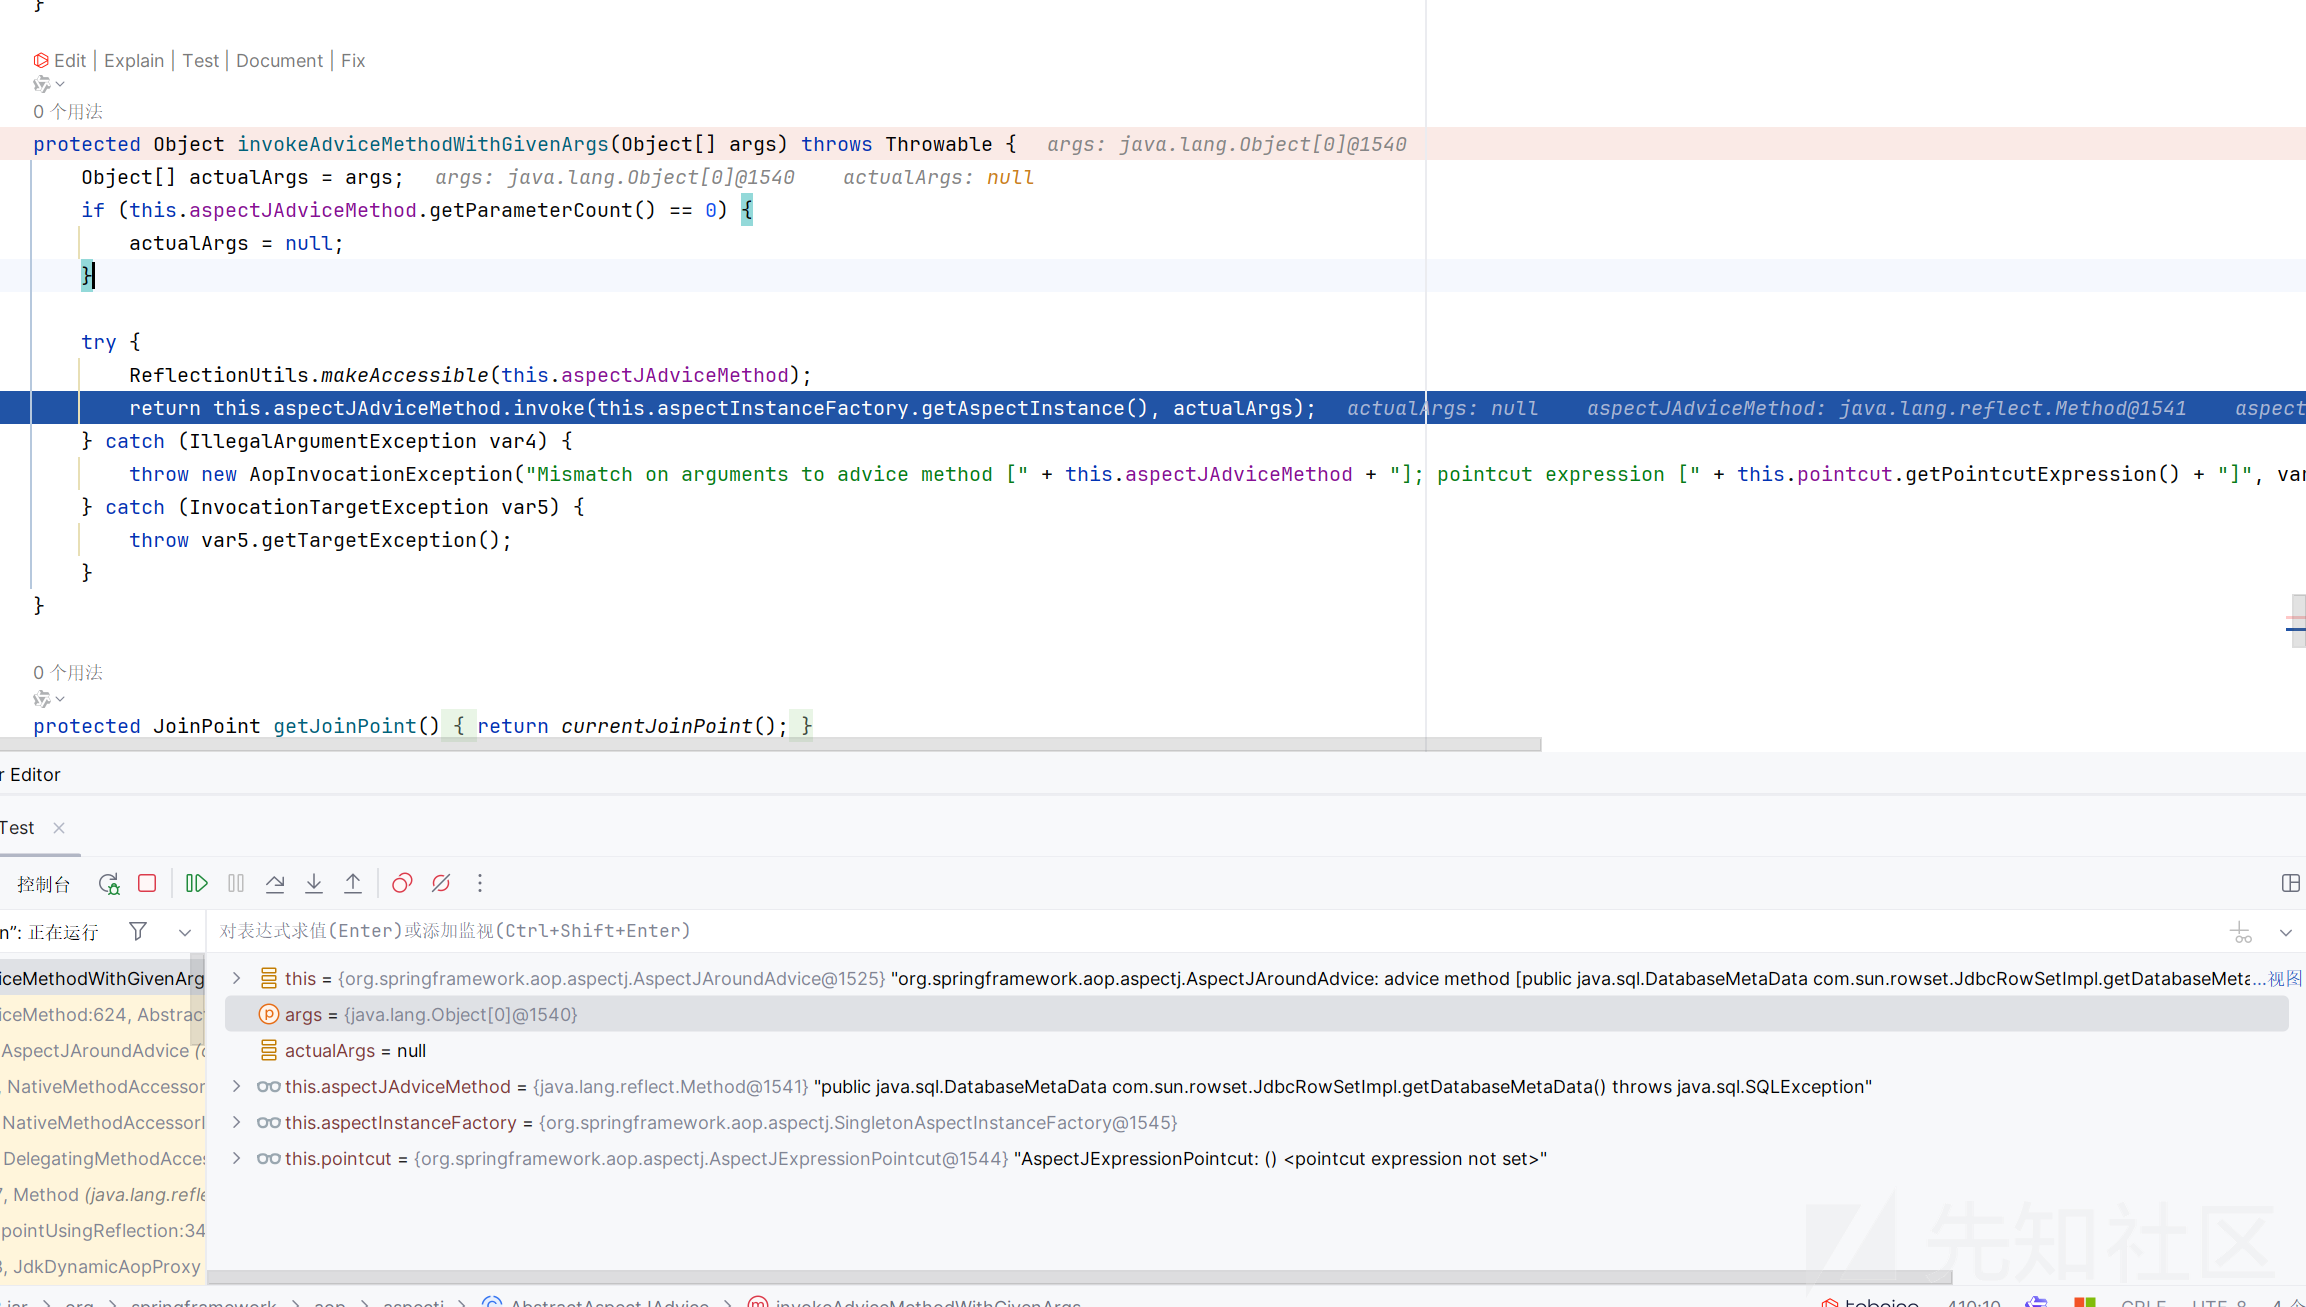Open more debugger actions menu
This screenshot has width=2306, height=1307.
click(480, 884)
